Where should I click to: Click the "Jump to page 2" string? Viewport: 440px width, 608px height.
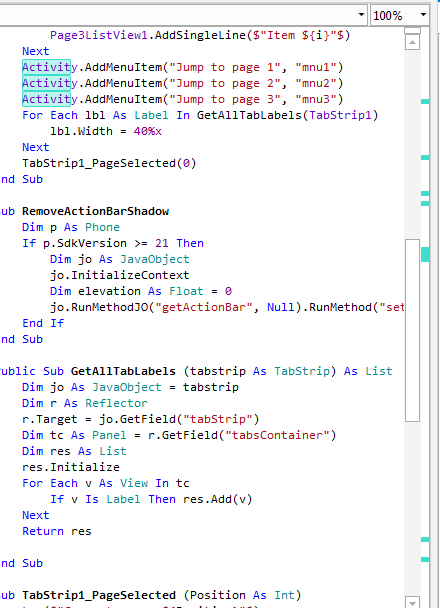click(x=224, y=83)
